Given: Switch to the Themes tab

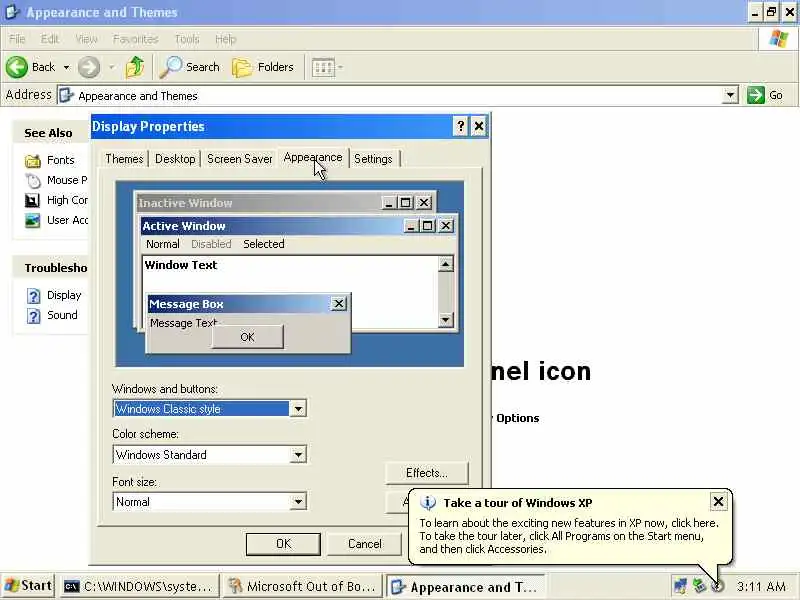Looking at the screenshot, I should click(x=124, y=159).
